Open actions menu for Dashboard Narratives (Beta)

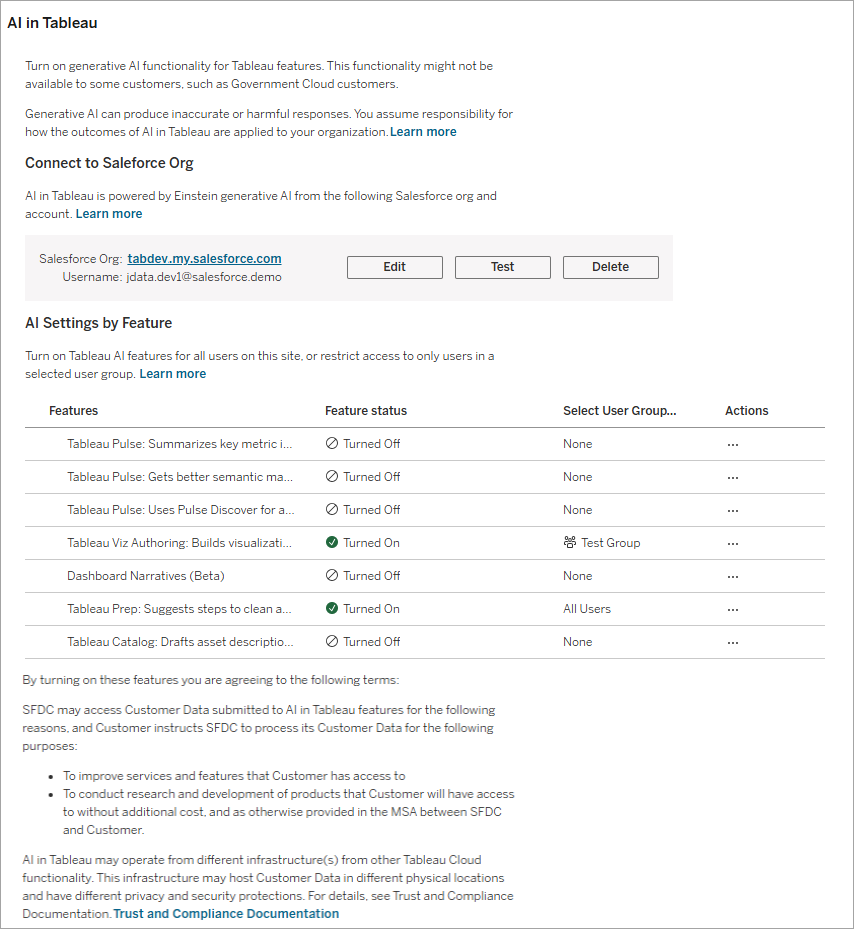(733, 575)
